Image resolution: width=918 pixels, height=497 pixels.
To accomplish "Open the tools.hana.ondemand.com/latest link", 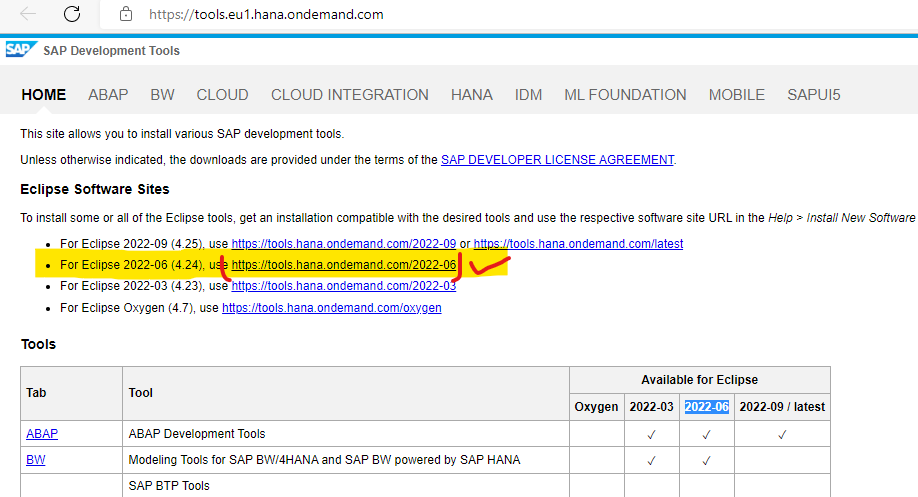I will (578, 244).
